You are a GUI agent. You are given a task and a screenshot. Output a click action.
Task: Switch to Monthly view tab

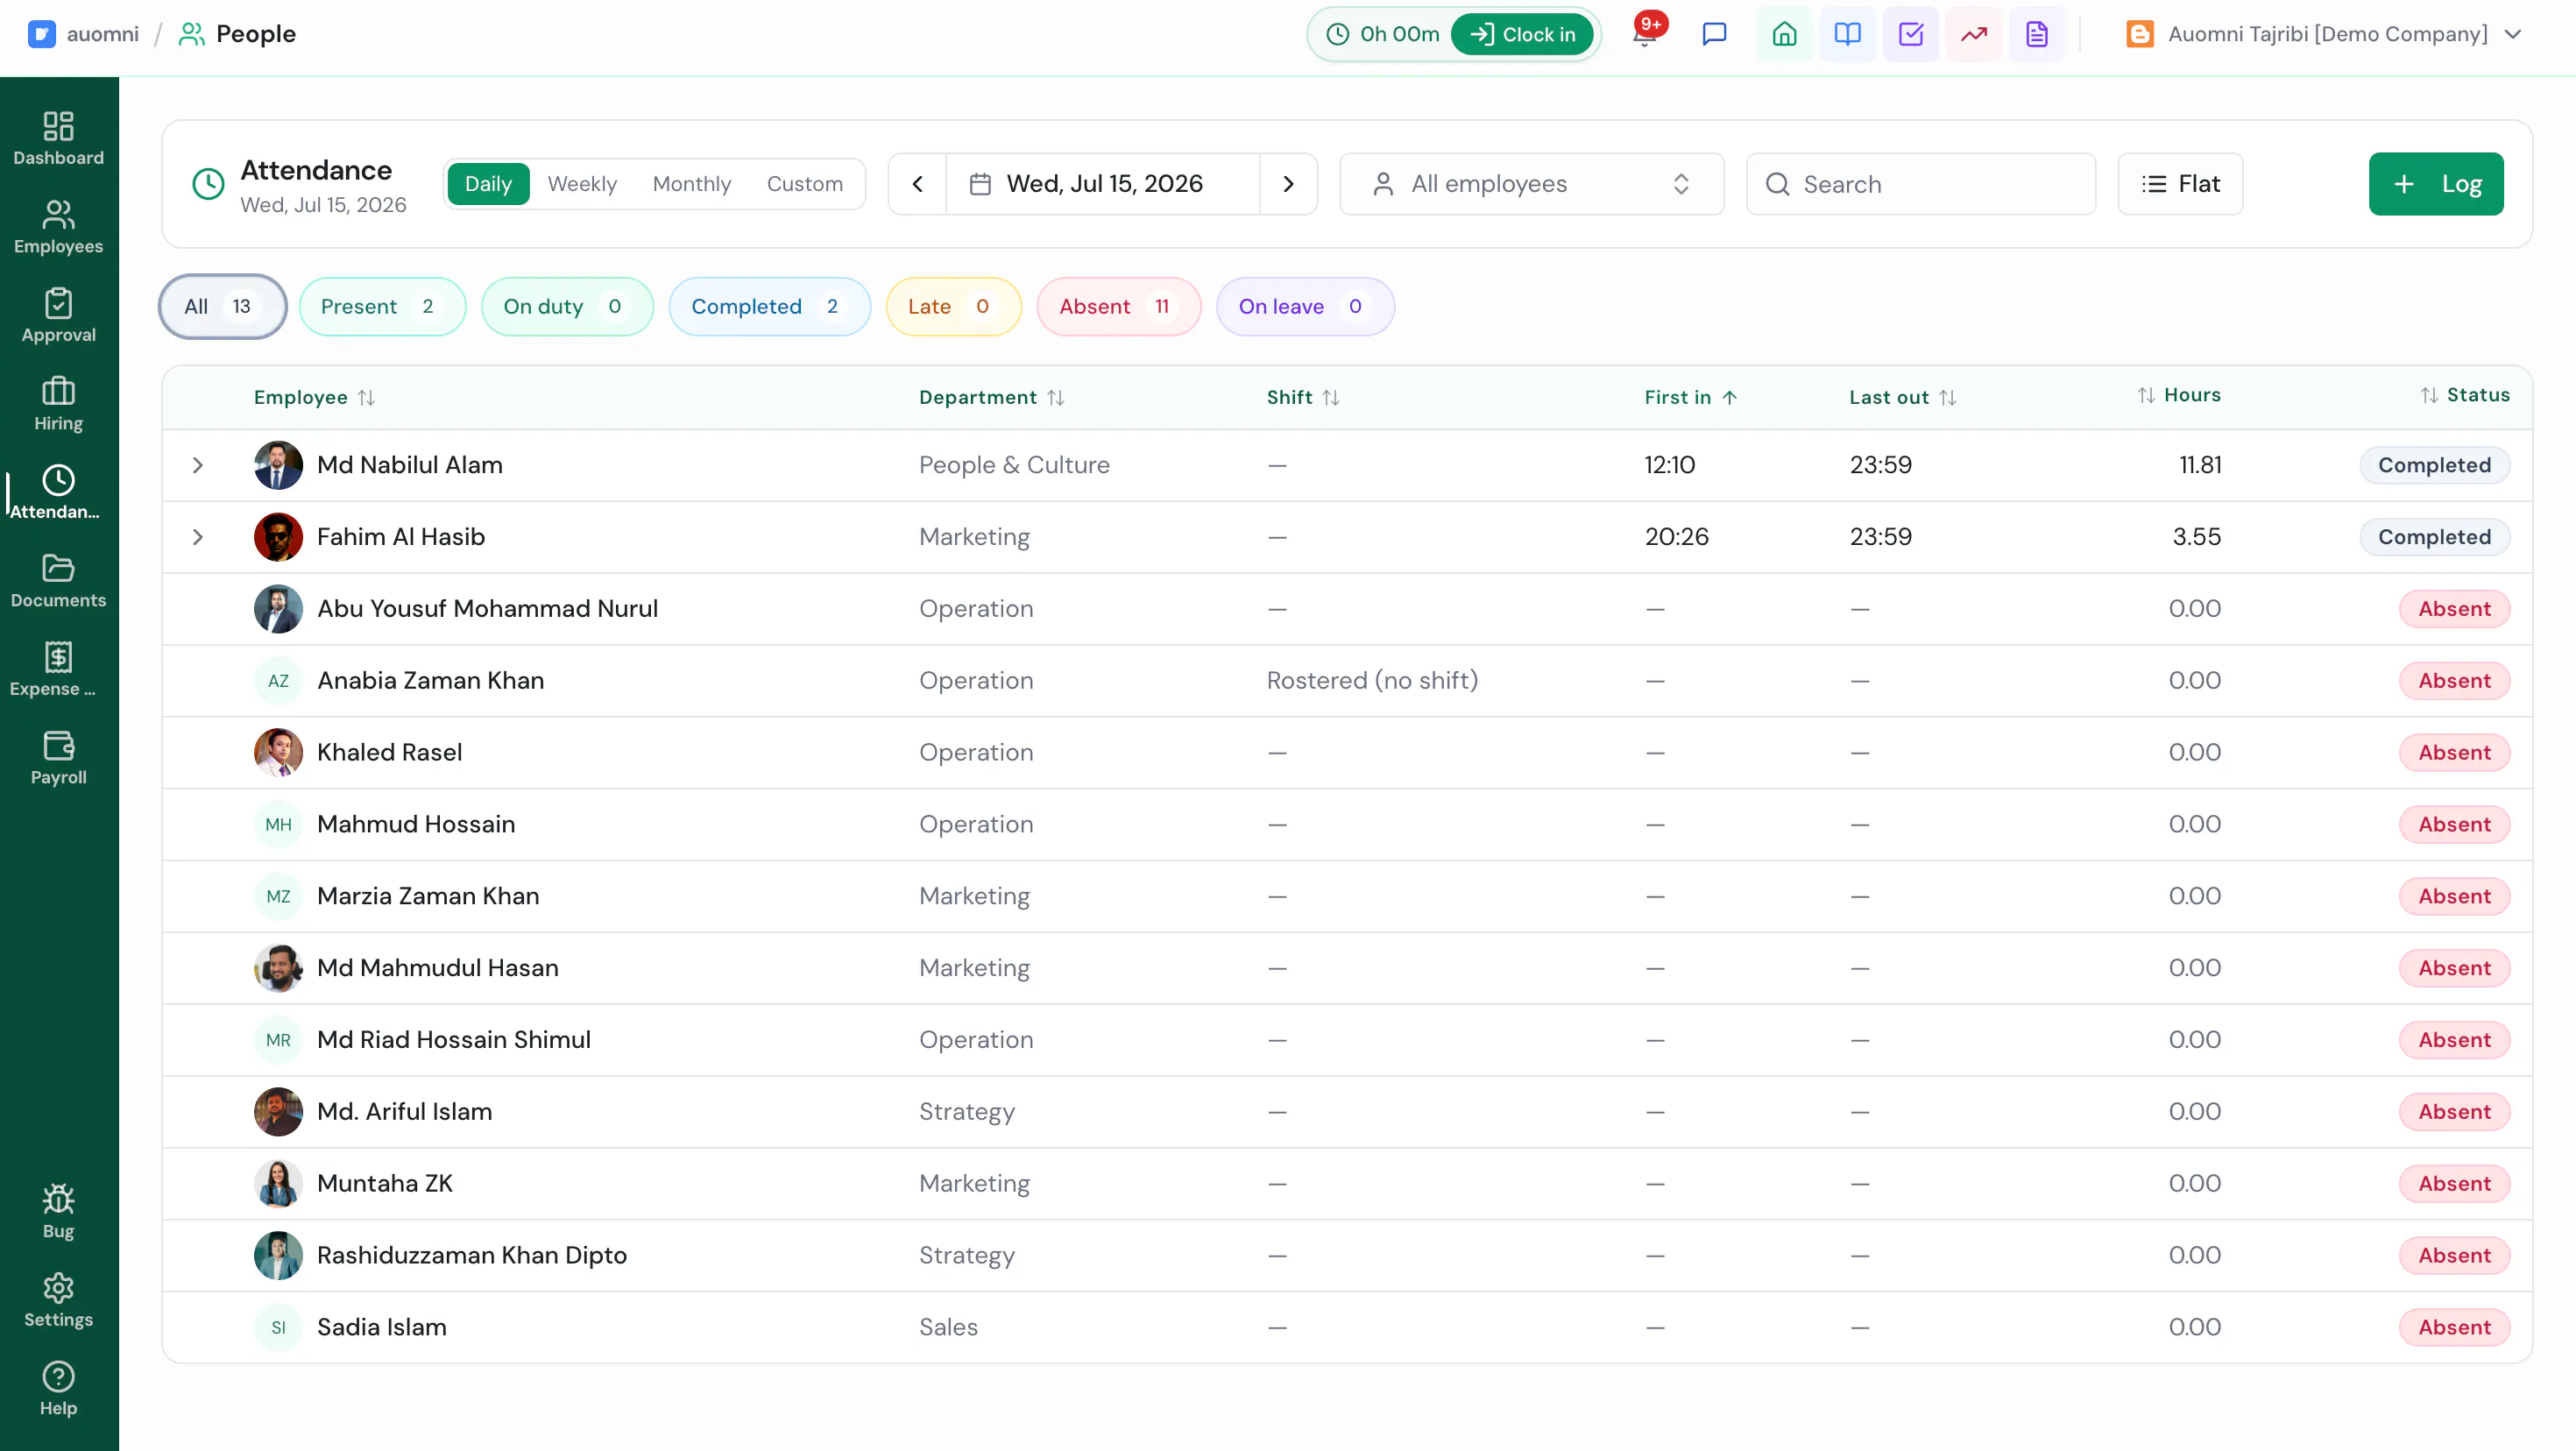pos(692,184)
